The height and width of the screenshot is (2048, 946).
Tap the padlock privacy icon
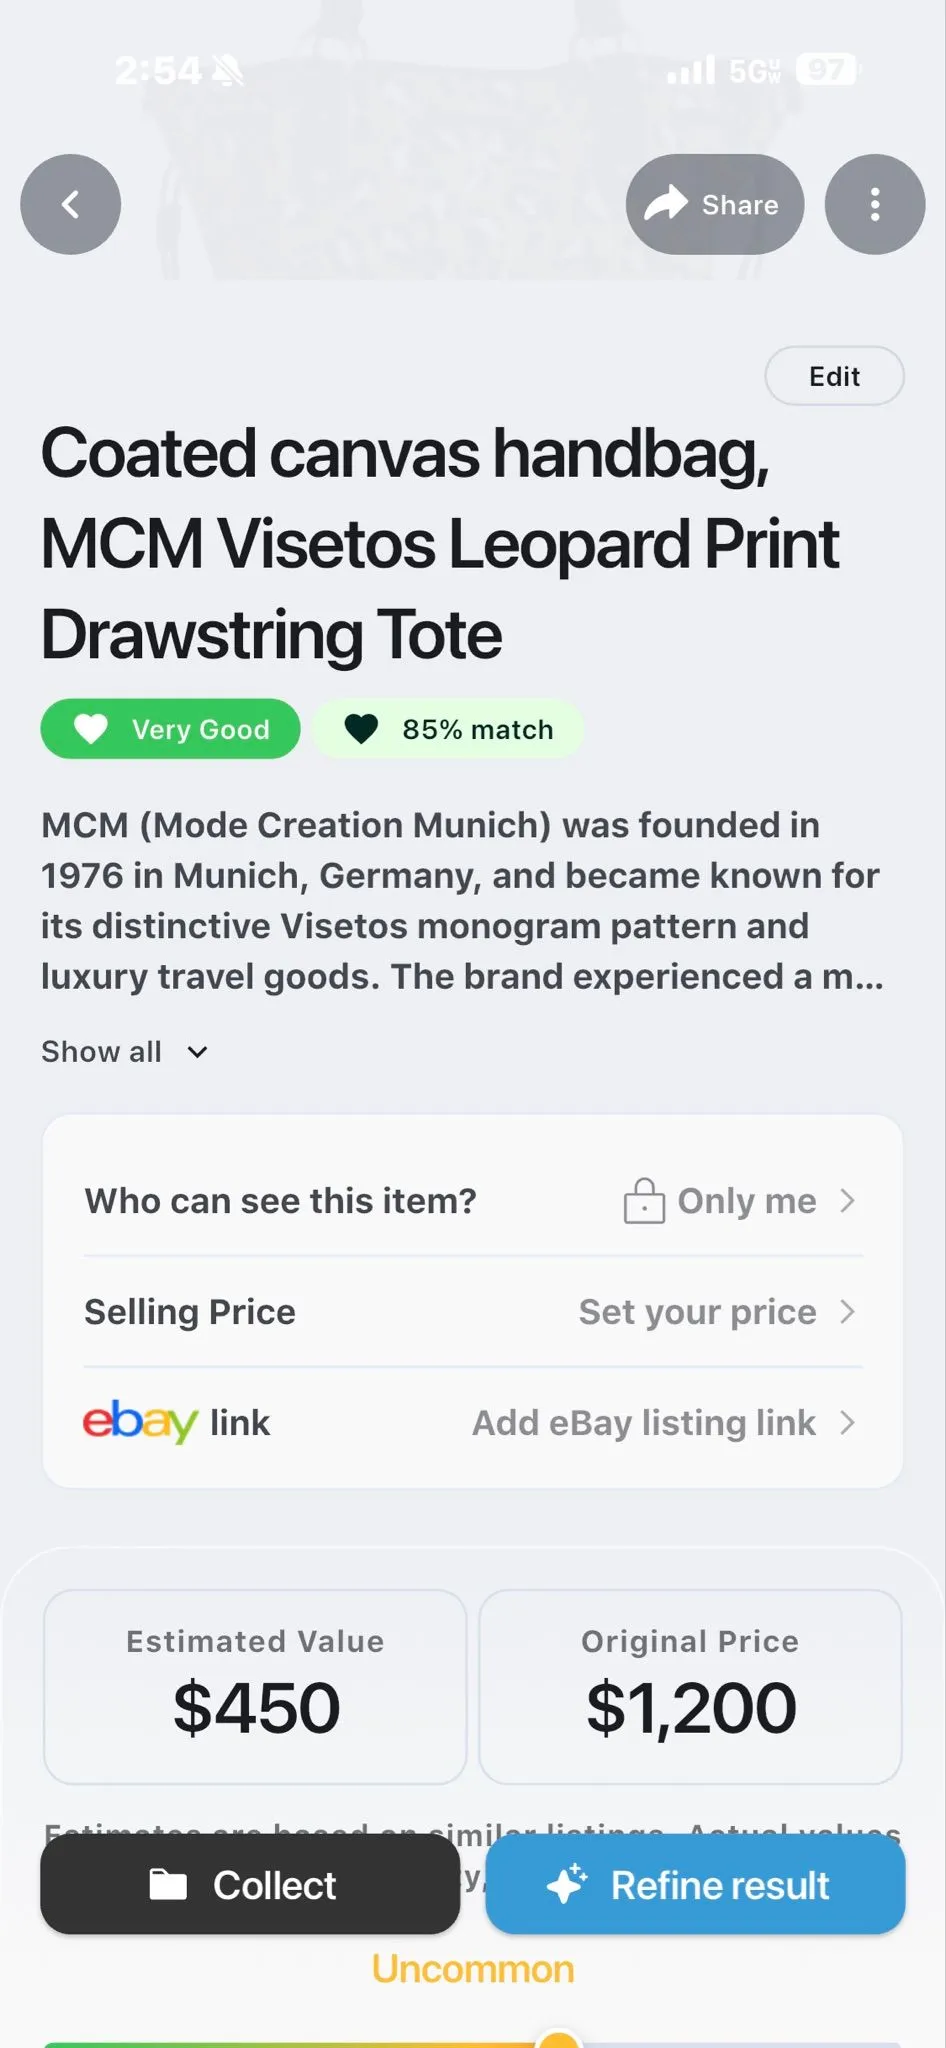(644, 1200)
